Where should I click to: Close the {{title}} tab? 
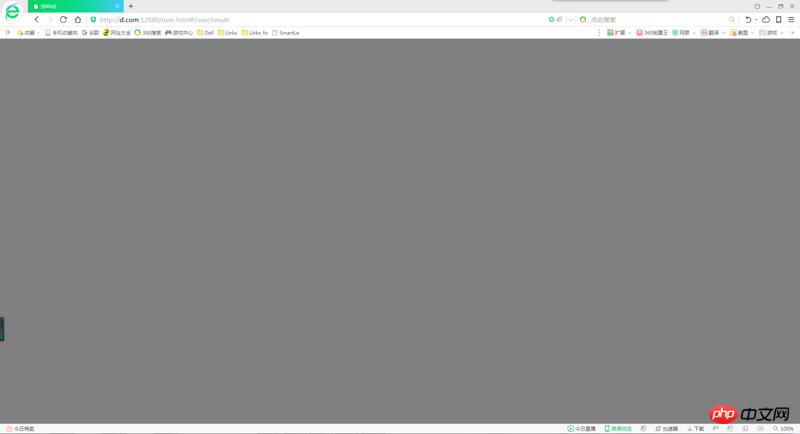click(x=117, y=6)
